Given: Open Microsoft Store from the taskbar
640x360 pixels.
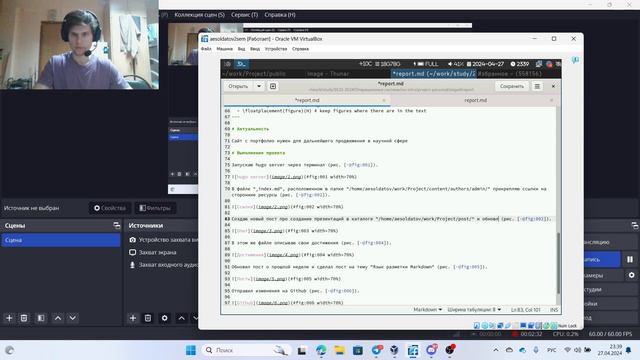Looking at the screenshot, I should pyautogui.click(x=358, y=350).
